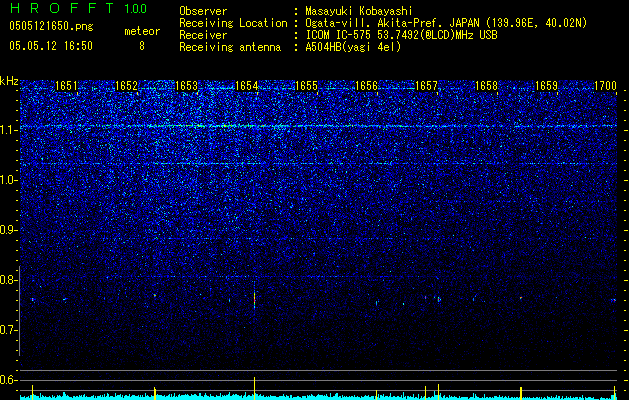Select the meteor count value 8
Image resolution: width=629 pixels, height=400 pixels.
point(142,46)
